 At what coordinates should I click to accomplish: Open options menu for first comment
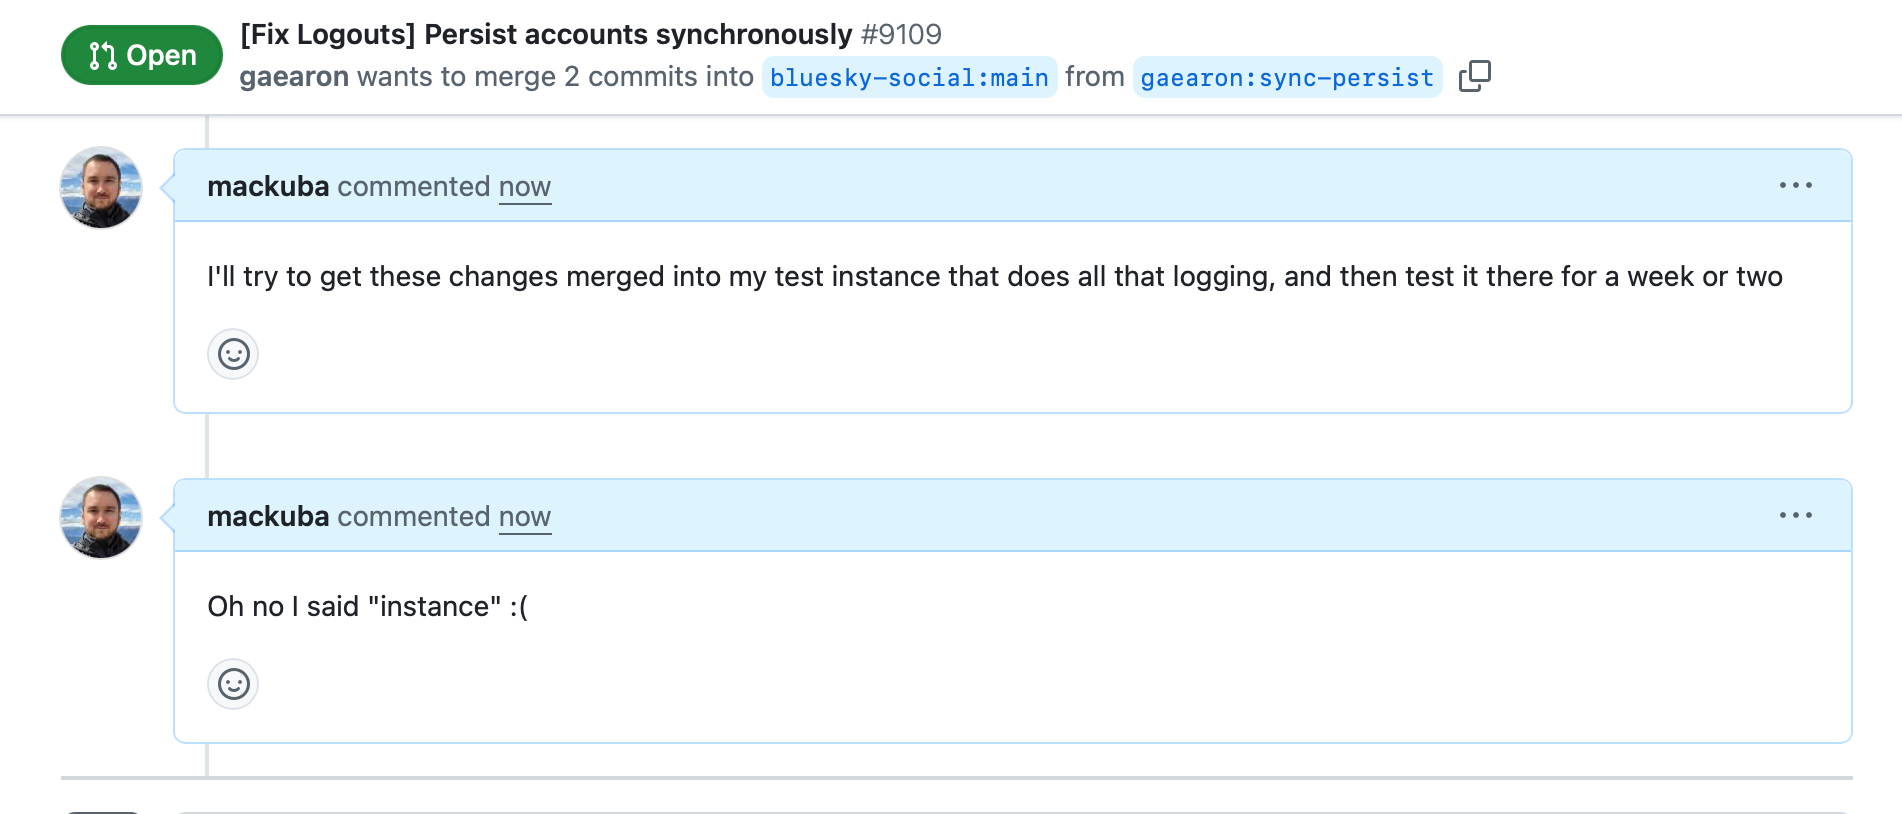pos(1795,185)
